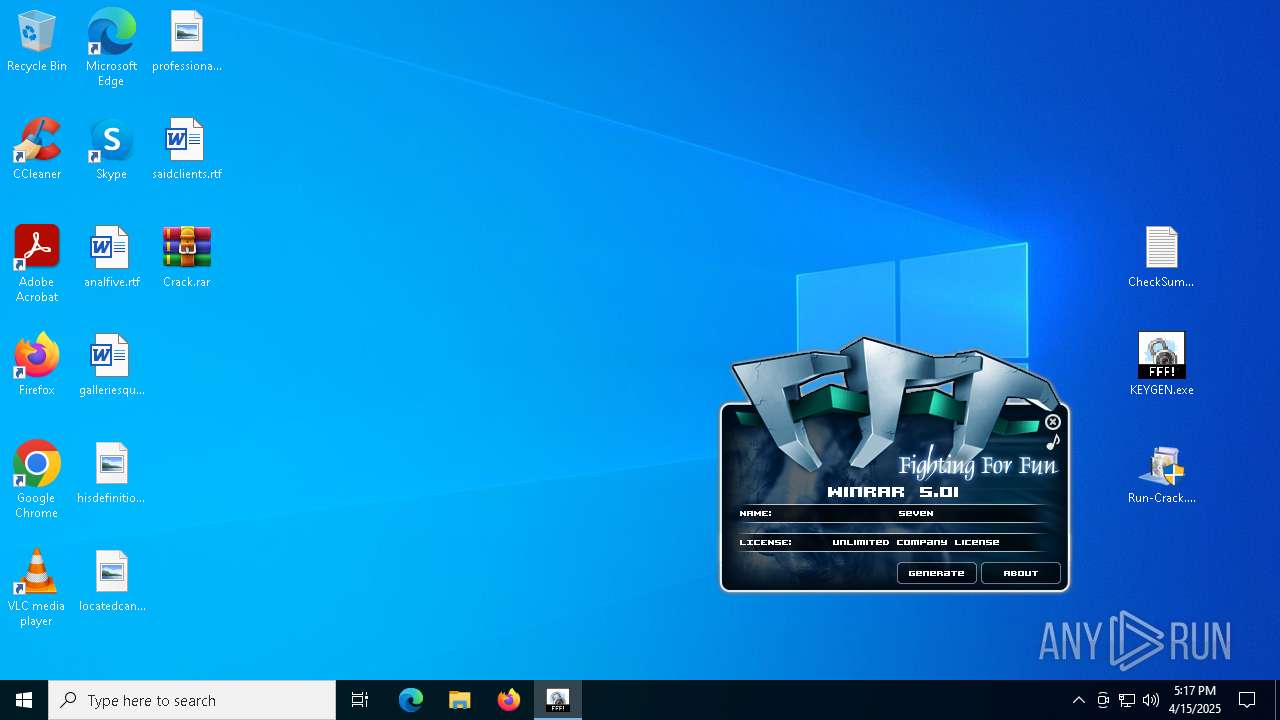Launch Skype from the desktop
The width and height of the screenshot is (1280, 720).
pyautogui.click(x=111, y=150)
